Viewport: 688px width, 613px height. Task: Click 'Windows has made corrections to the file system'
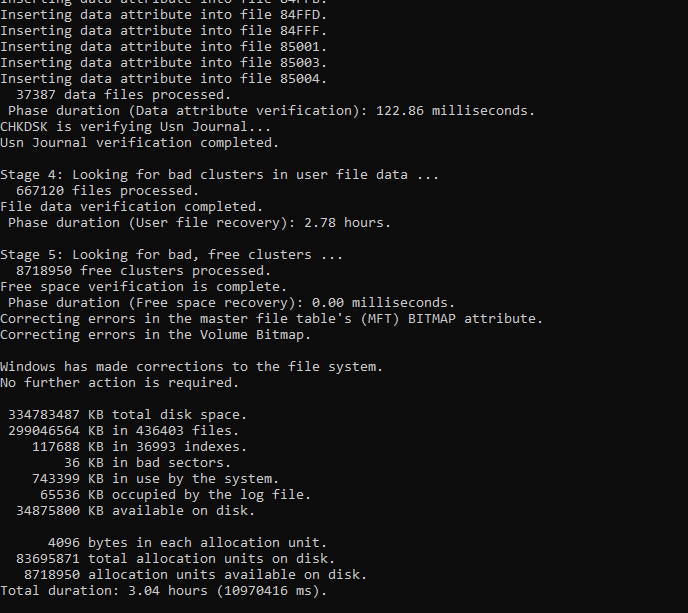click(191, 367)
